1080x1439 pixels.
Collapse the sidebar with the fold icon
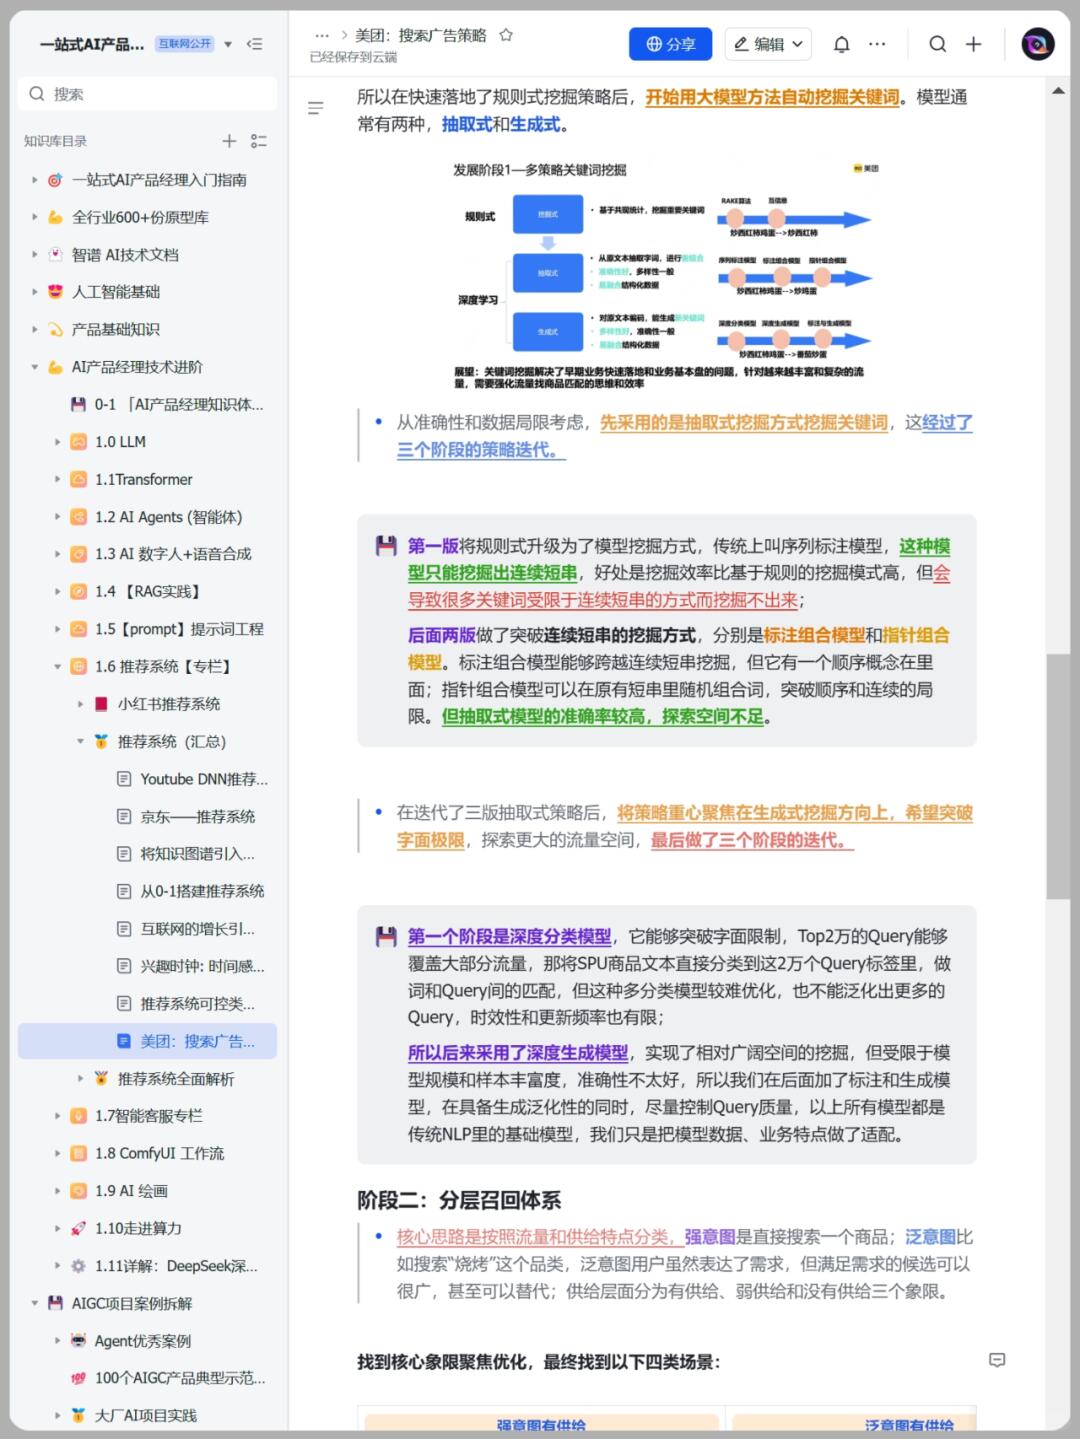[255, 44]
